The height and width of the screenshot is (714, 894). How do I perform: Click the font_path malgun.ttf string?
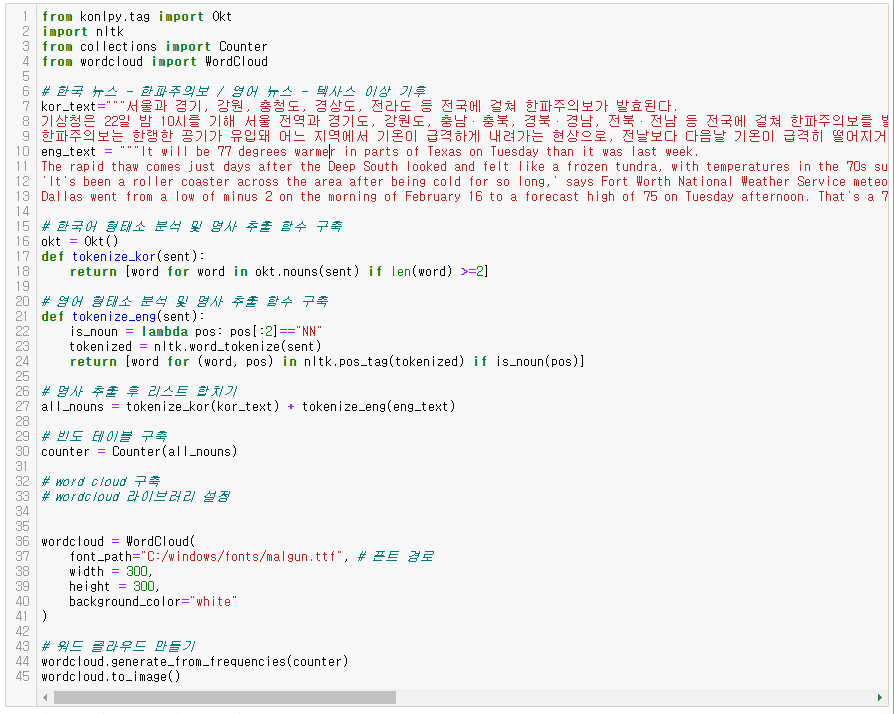(241, 557)
